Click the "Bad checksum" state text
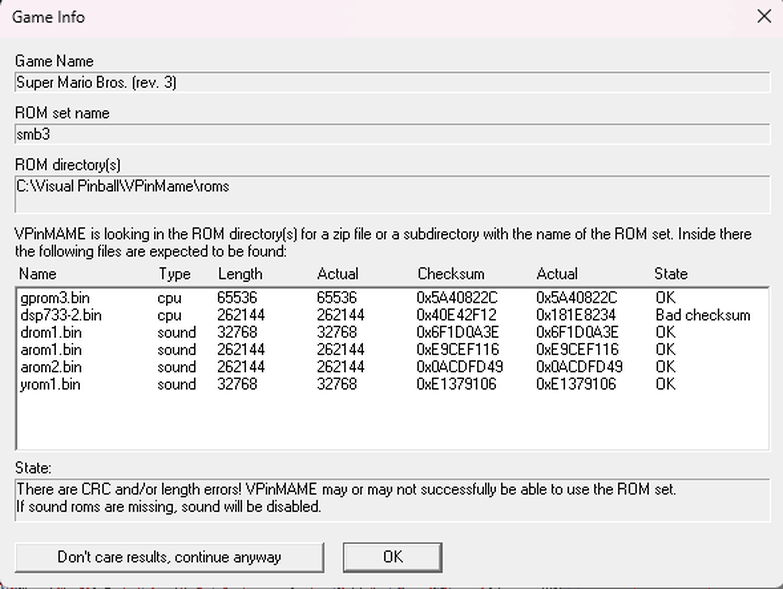 (x=703, y=315)
